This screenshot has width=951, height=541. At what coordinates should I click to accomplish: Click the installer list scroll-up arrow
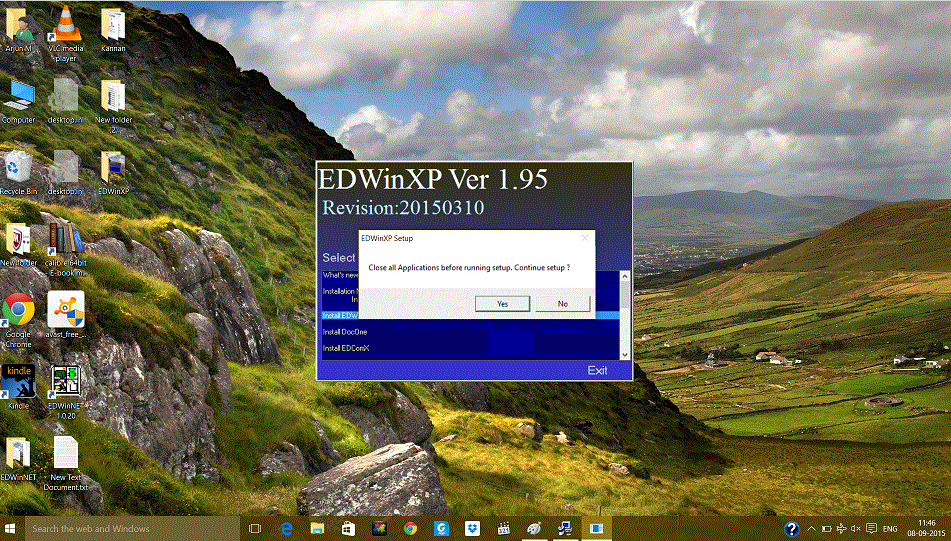point(625,276)
